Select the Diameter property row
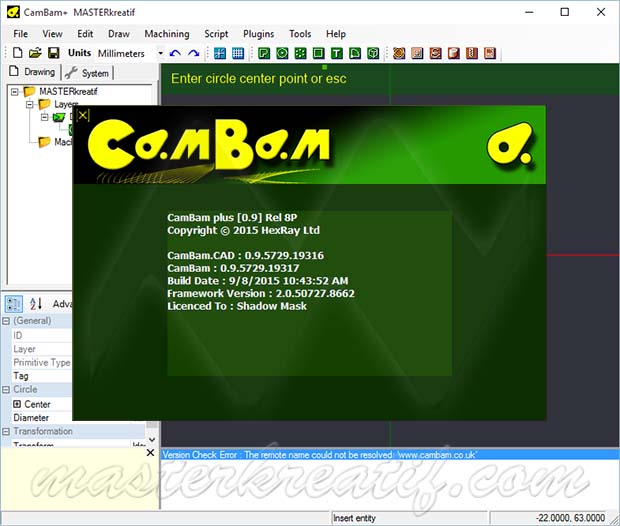The height and width of the screenshot is (526, 620). click(42, 418)
